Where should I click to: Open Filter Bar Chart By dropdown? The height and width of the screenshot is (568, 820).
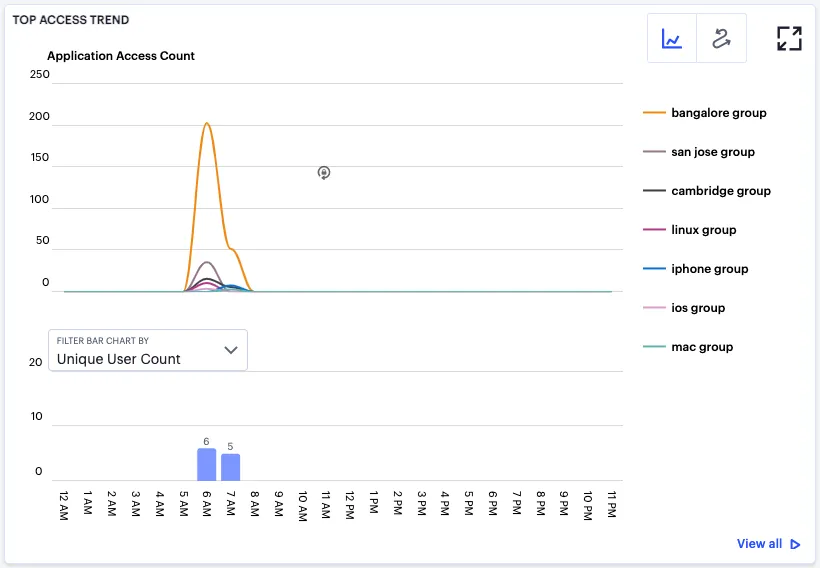[147, 350]
